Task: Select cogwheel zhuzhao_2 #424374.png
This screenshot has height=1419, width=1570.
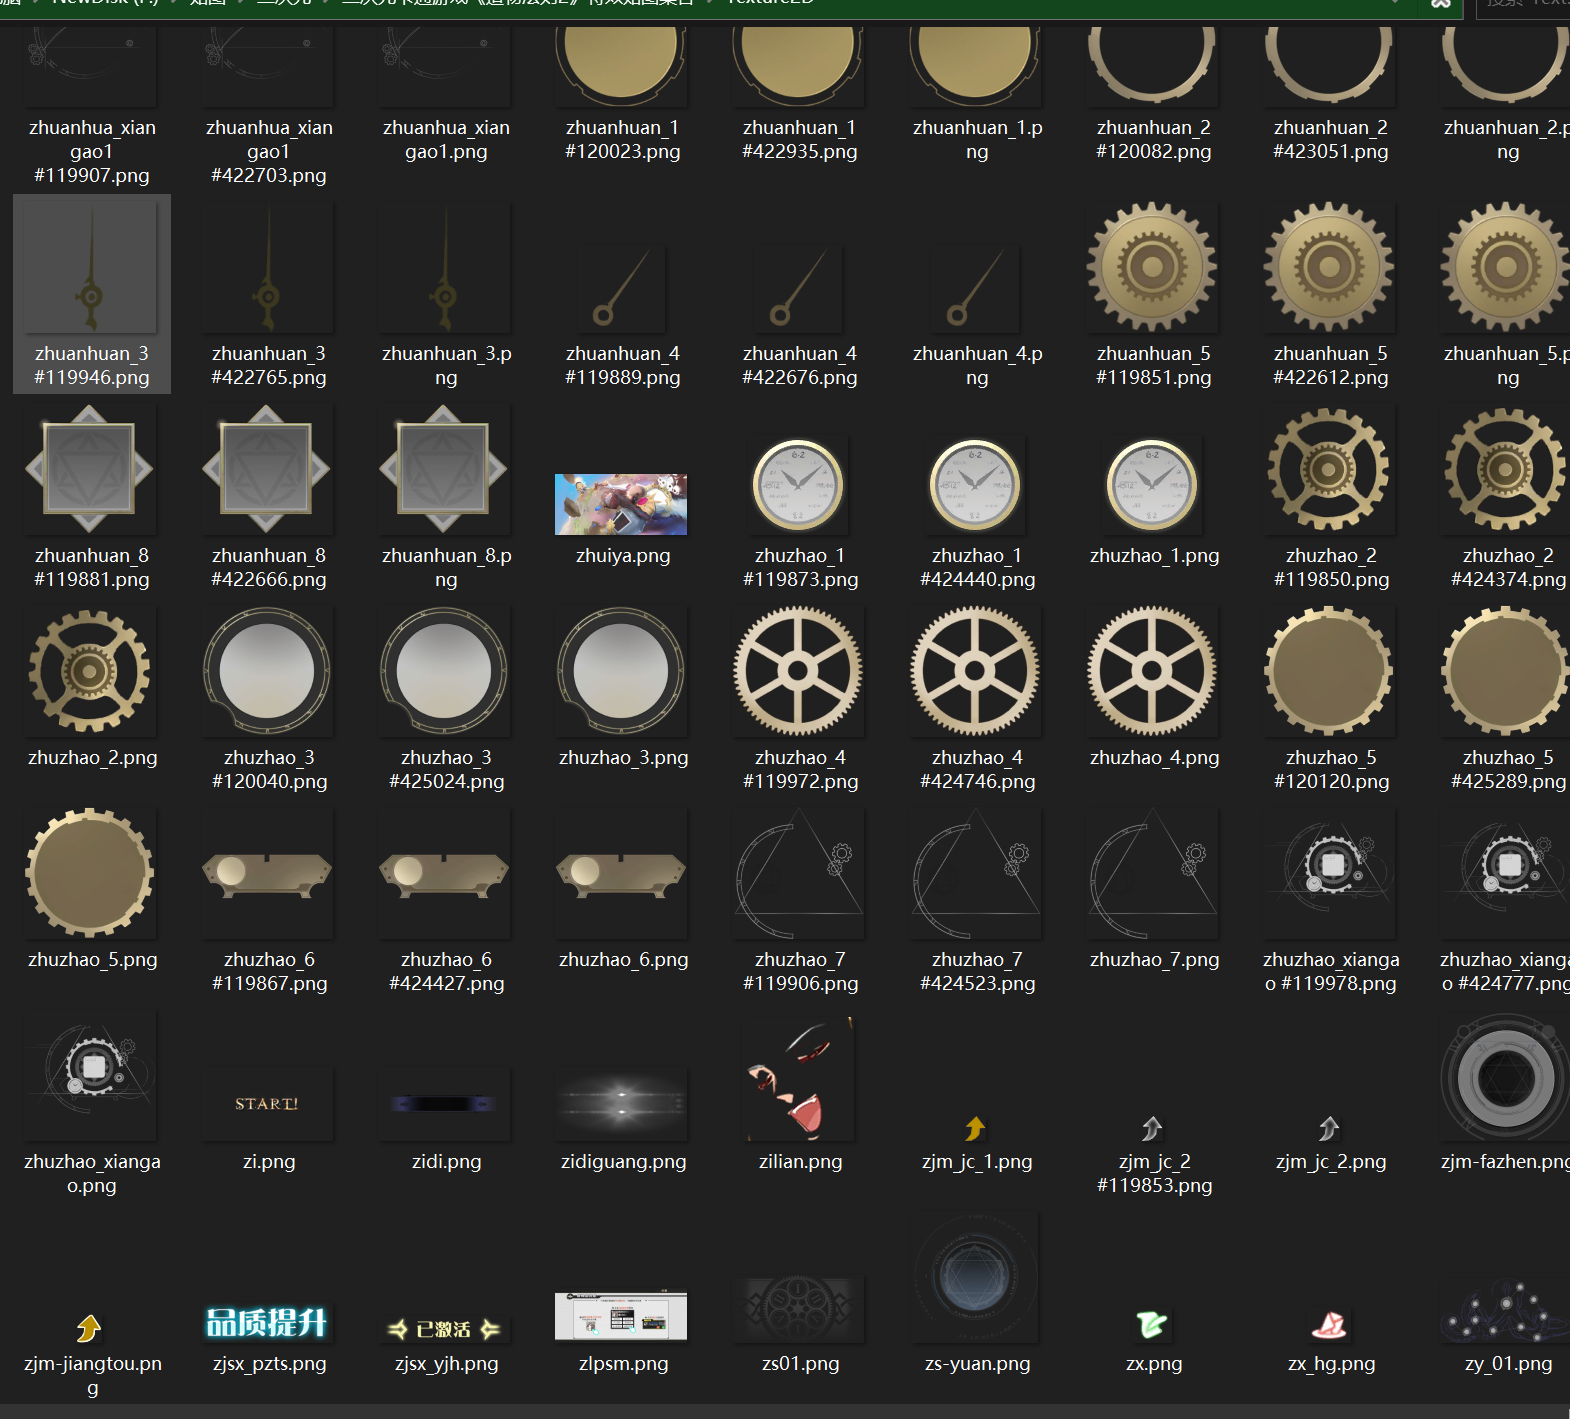Action: tap(1505, 469)
